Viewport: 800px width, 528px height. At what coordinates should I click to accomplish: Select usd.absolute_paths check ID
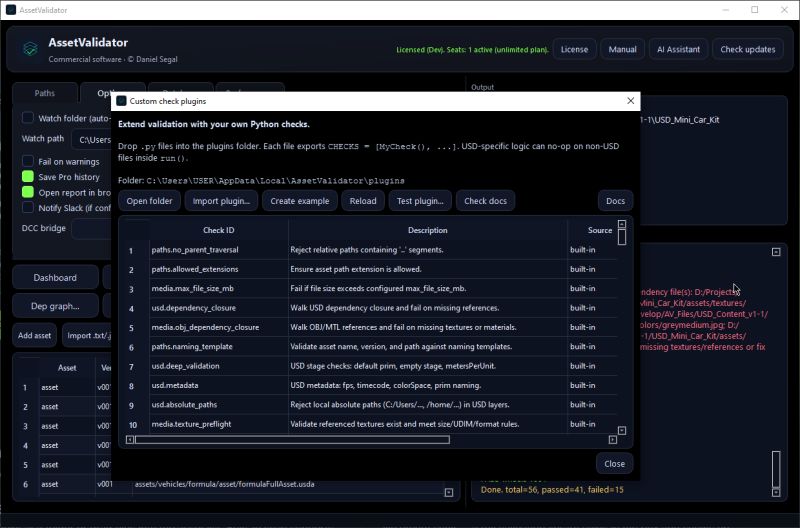click(184, 405)
